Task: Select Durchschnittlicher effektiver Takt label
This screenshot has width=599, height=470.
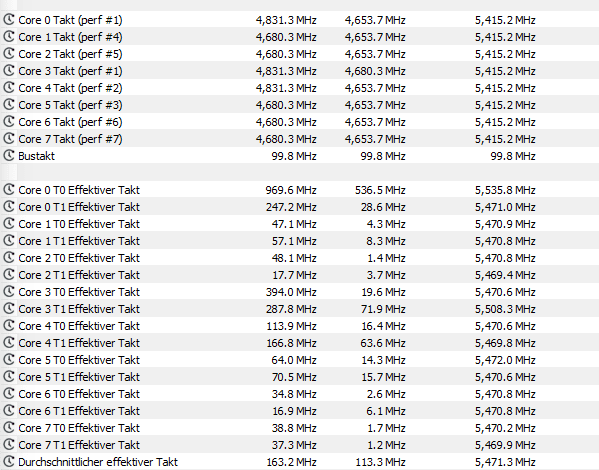Action: [98, 462]
